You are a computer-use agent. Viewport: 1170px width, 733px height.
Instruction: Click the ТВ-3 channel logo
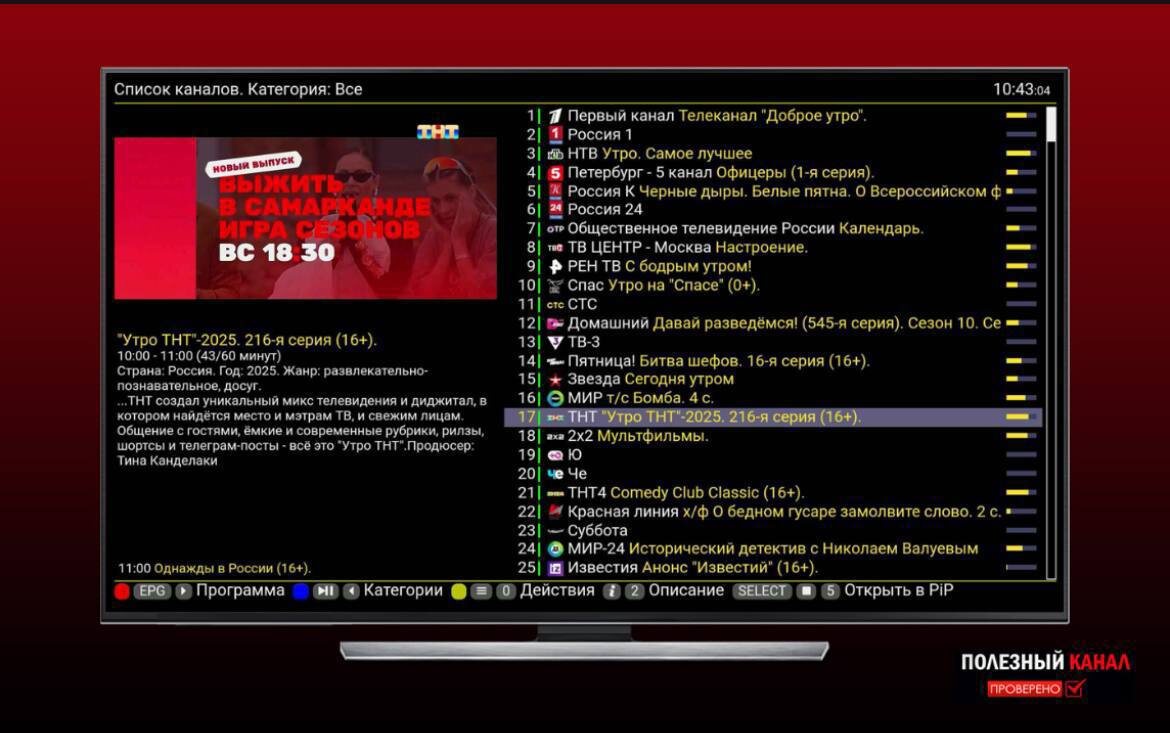(x=555, y=342)
